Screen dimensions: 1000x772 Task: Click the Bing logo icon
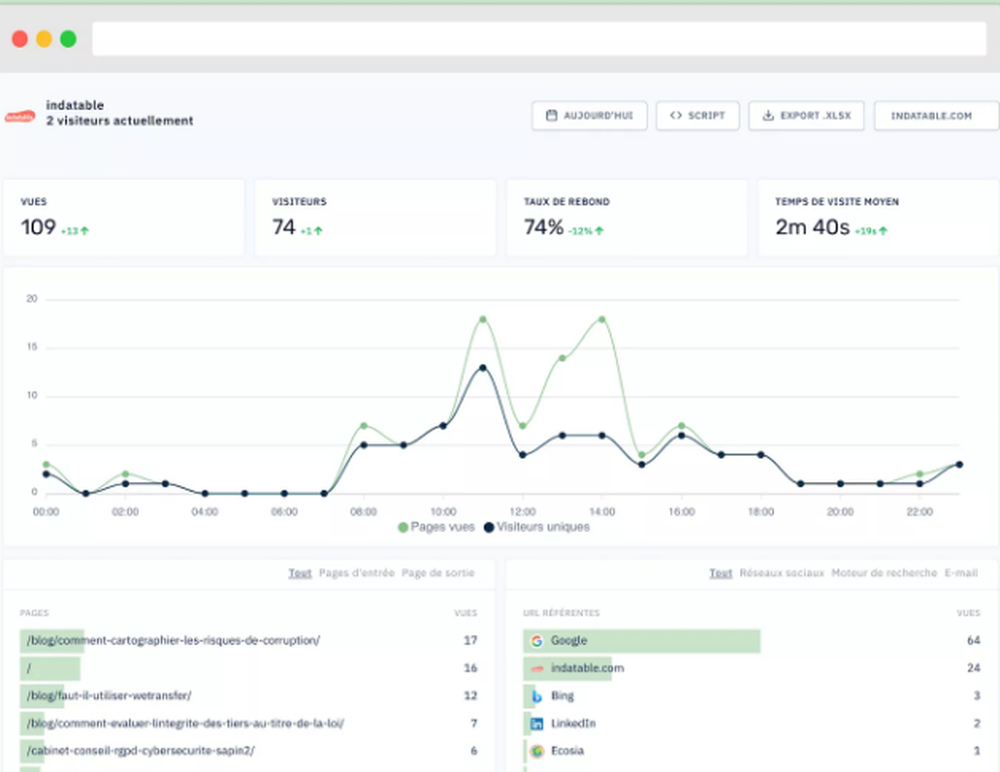click(x=537, y=696)
